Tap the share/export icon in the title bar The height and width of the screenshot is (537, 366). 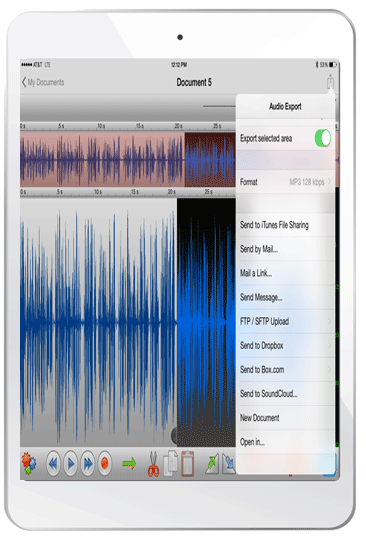(x=330, y=82)
